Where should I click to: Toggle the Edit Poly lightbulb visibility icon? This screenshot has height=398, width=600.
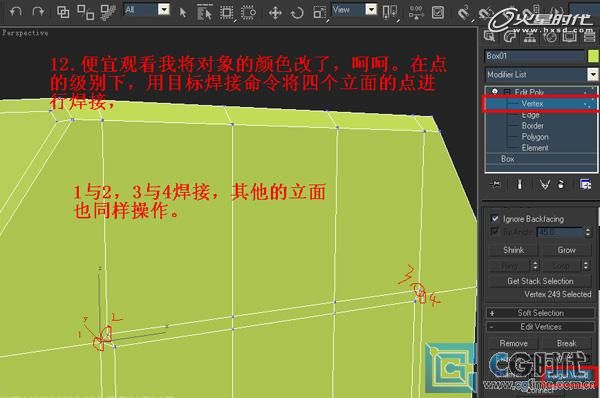(495, 92)
